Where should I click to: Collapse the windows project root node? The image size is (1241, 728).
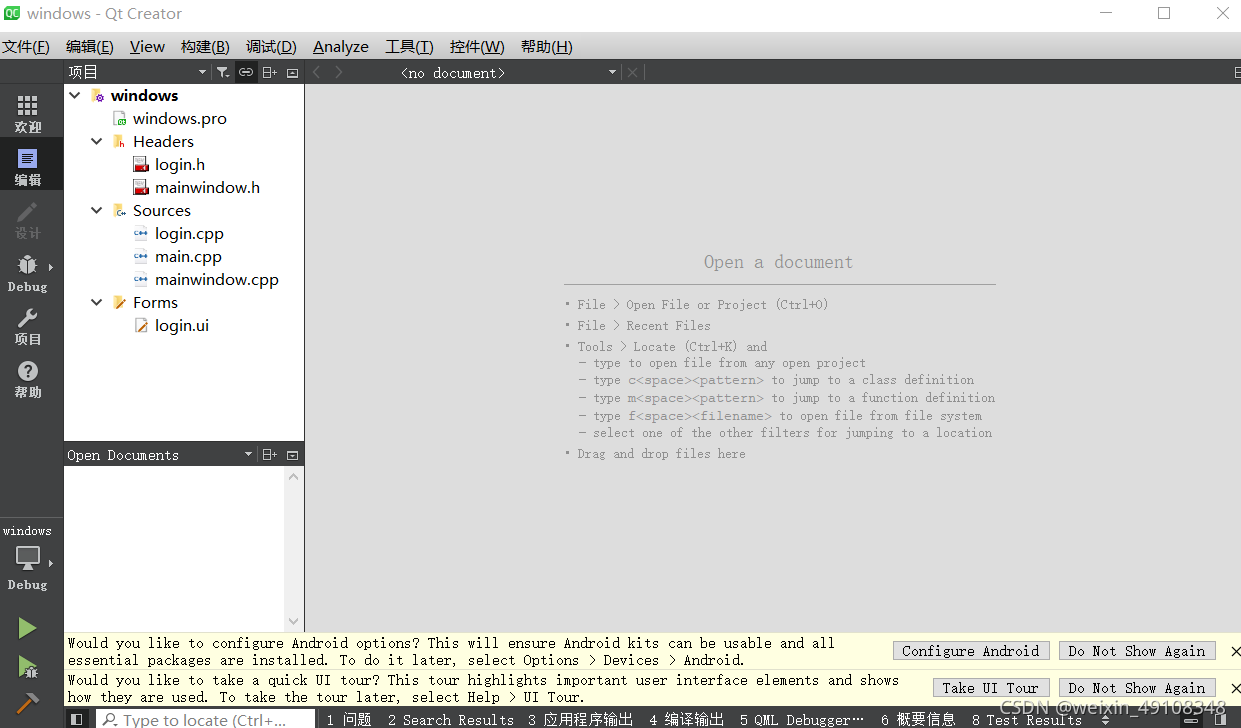pos(75,95)
